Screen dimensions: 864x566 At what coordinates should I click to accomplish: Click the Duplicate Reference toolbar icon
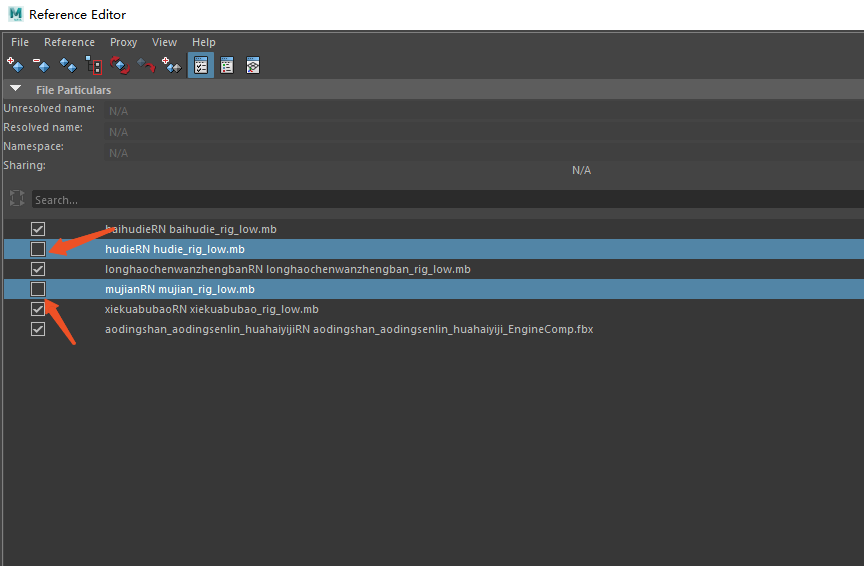point(67,65)
